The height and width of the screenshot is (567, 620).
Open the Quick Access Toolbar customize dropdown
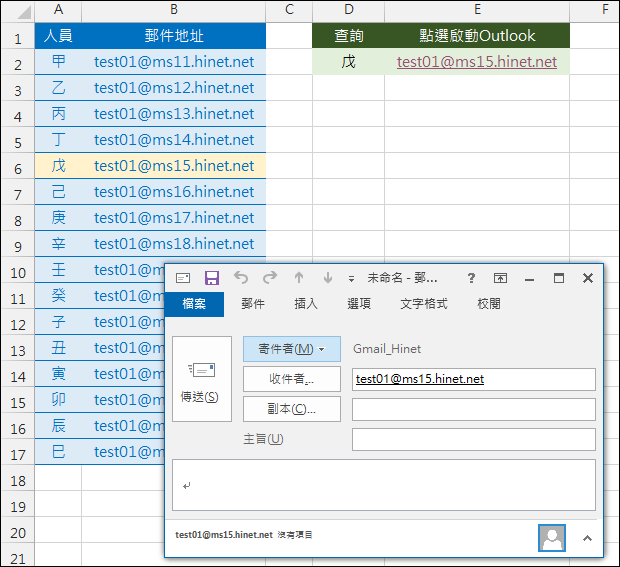click(351, 279)
